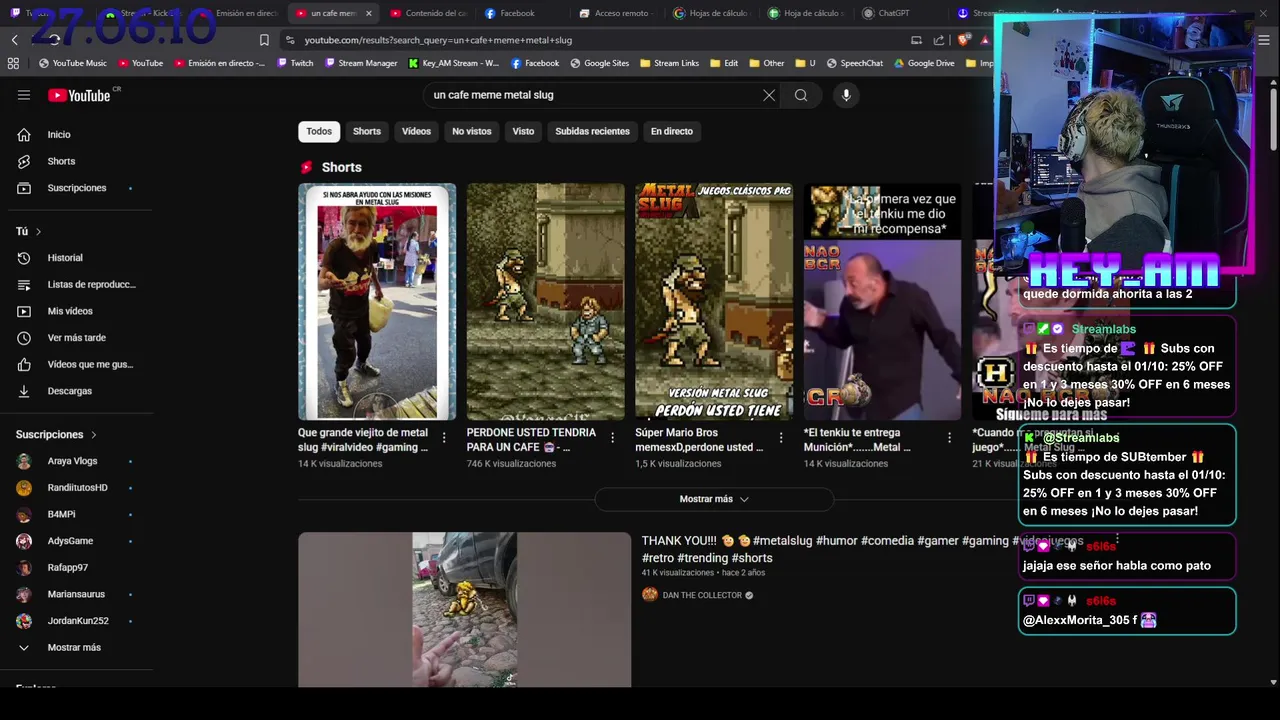Open the Stream Links bookmark folder
This screenshot has height=720, width=1280.
(x=669, y=63)
